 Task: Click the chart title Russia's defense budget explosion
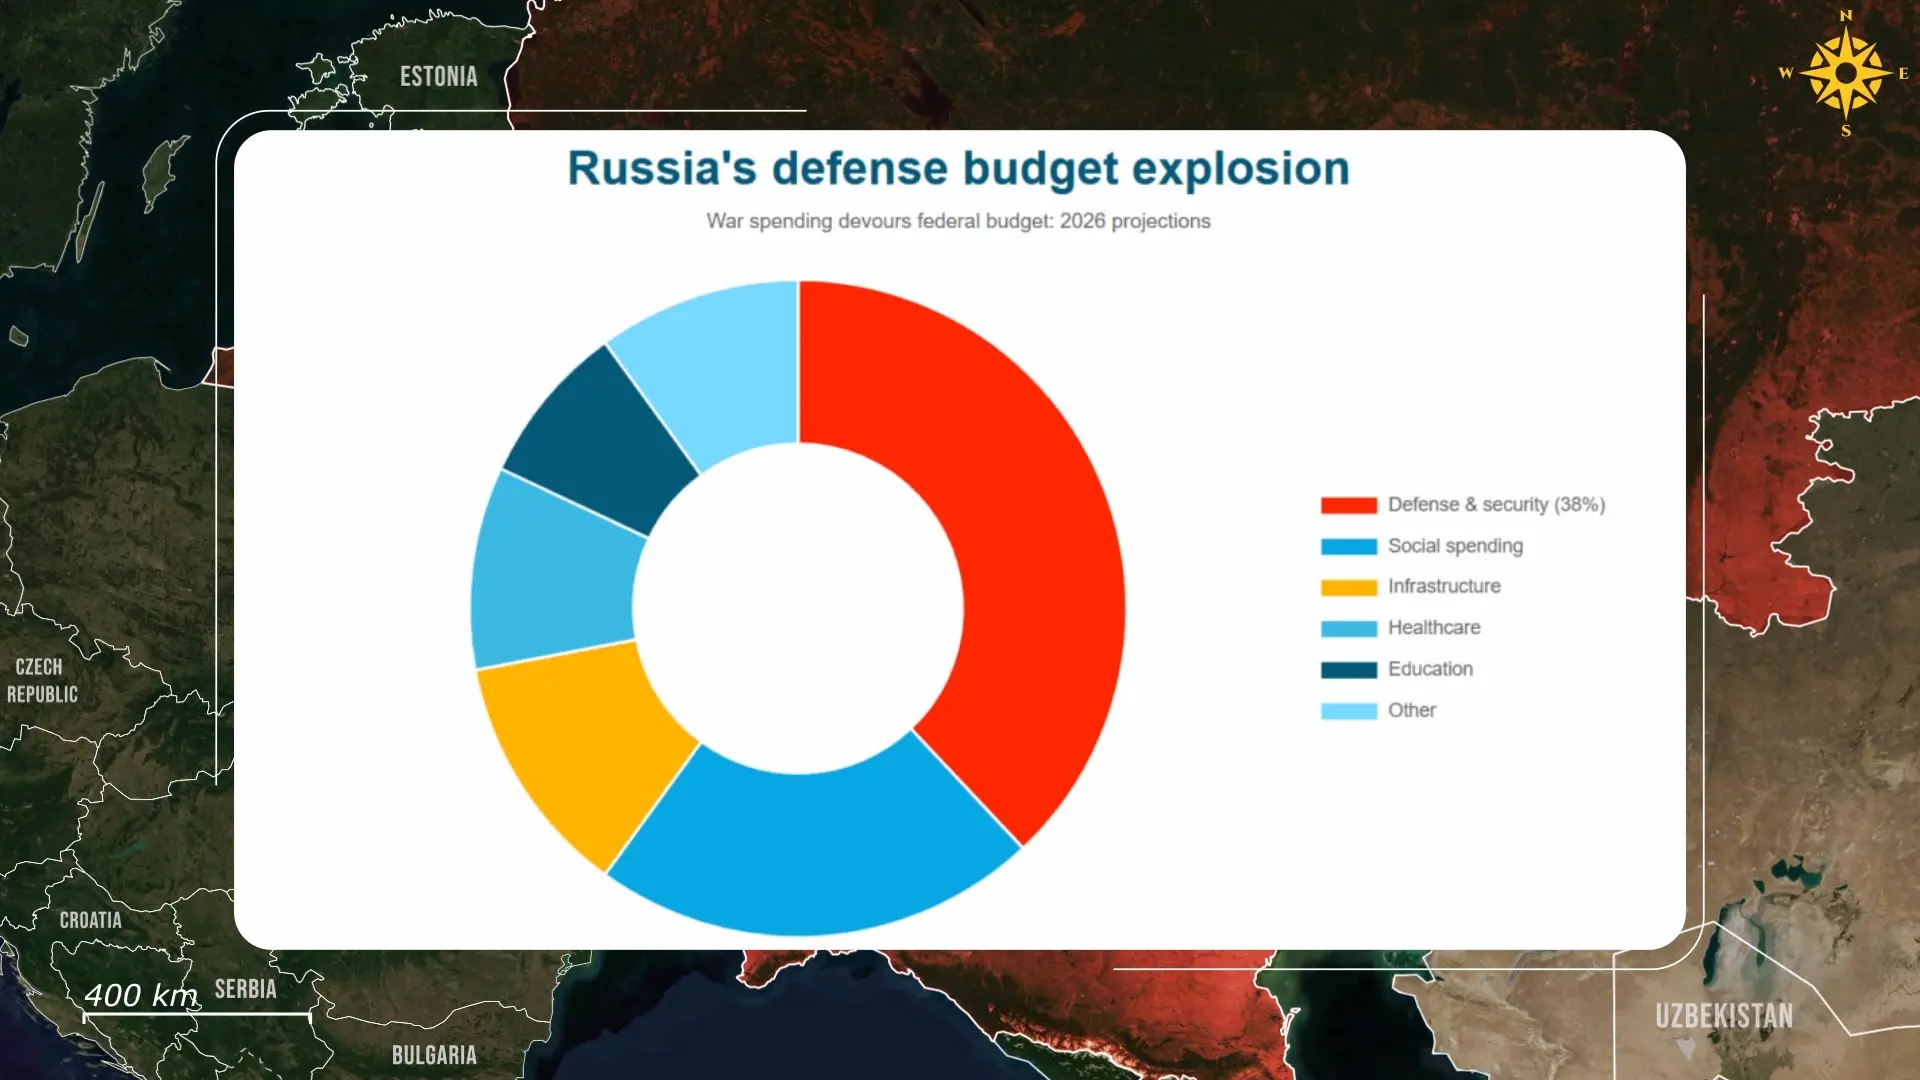click(x=958, y=168)
